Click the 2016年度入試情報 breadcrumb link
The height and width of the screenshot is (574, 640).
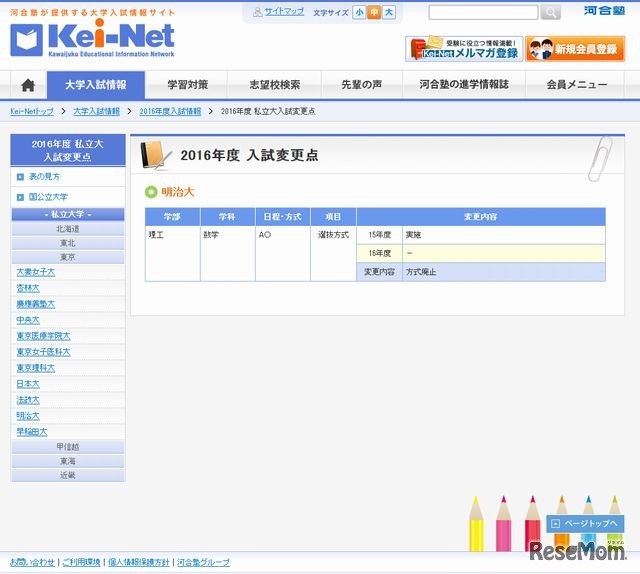[170, 111]
